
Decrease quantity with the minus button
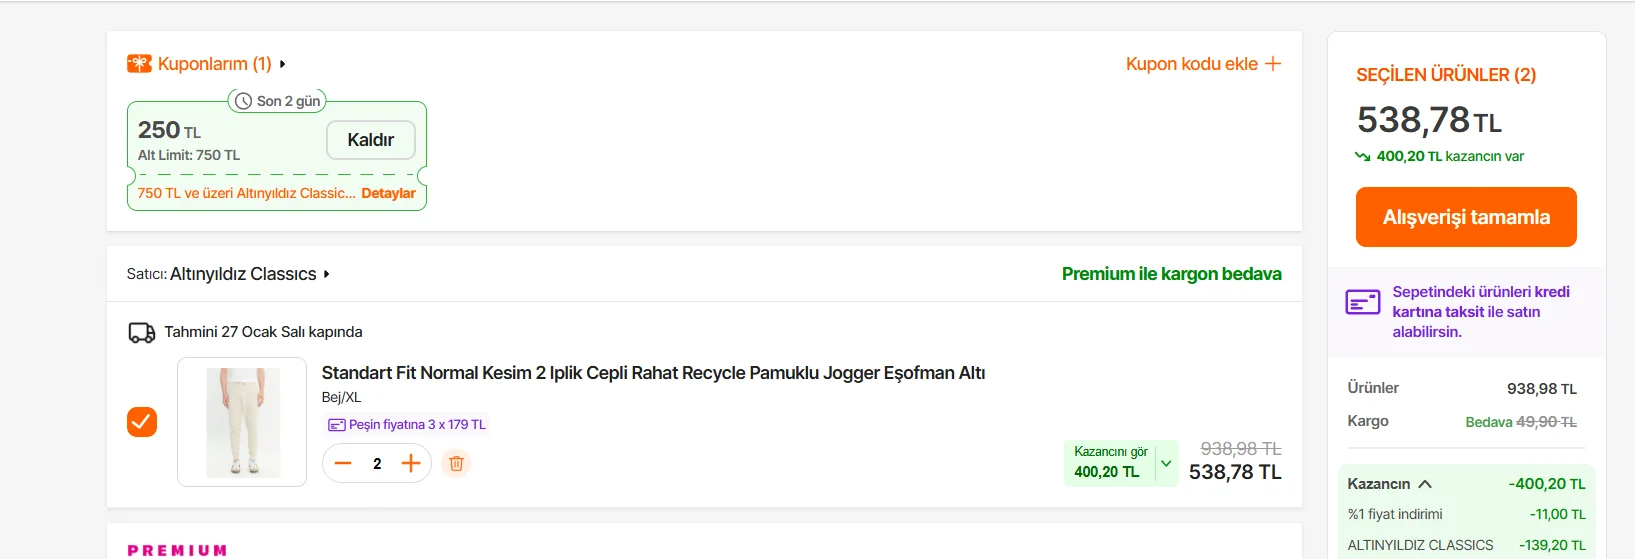tap(343, 463)
